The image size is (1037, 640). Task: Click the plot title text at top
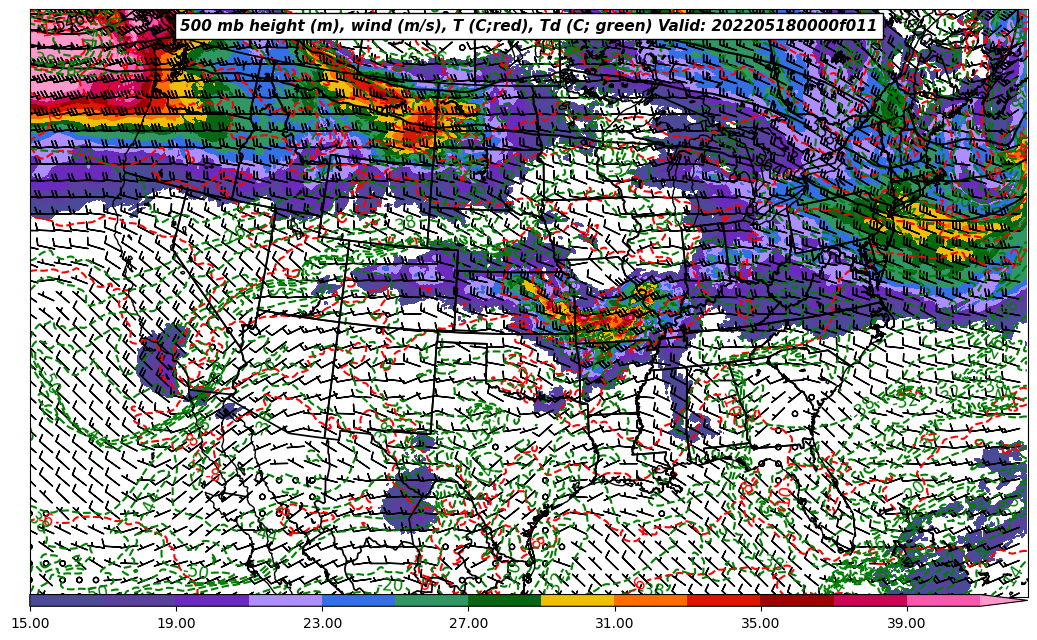click(528, 26)
